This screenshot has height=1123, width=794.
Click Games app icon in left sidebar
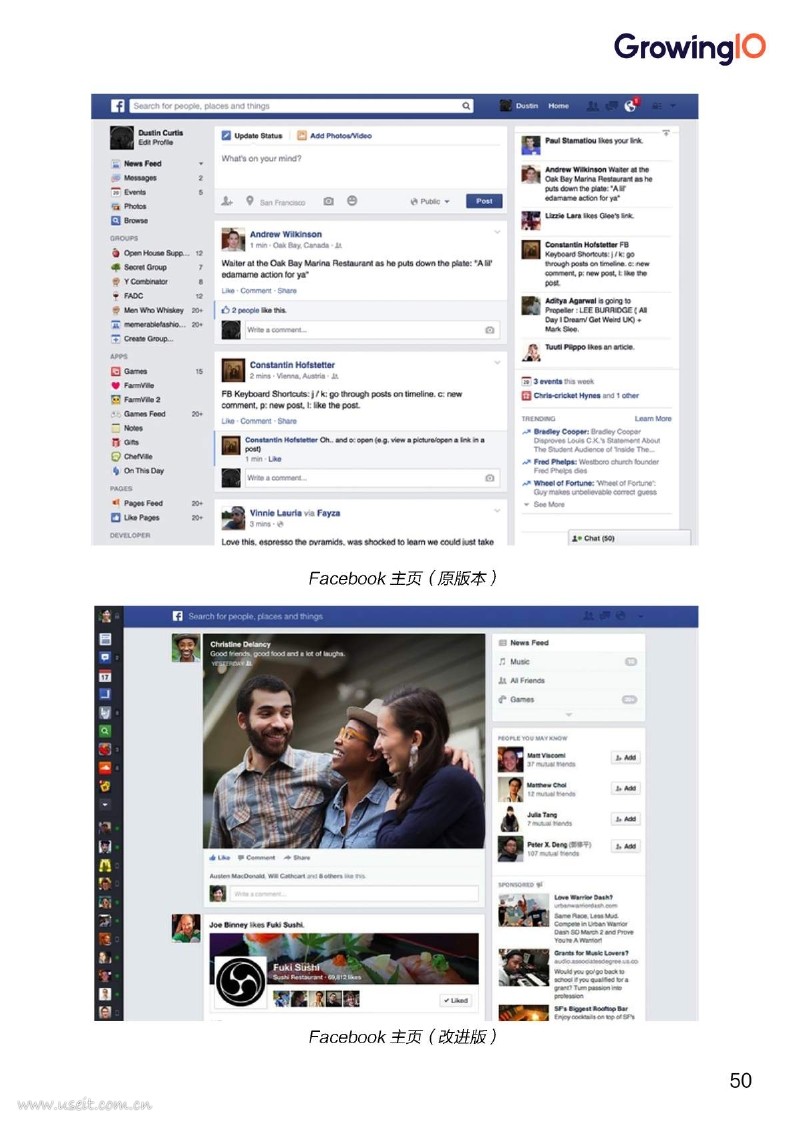tap(115, 371)
